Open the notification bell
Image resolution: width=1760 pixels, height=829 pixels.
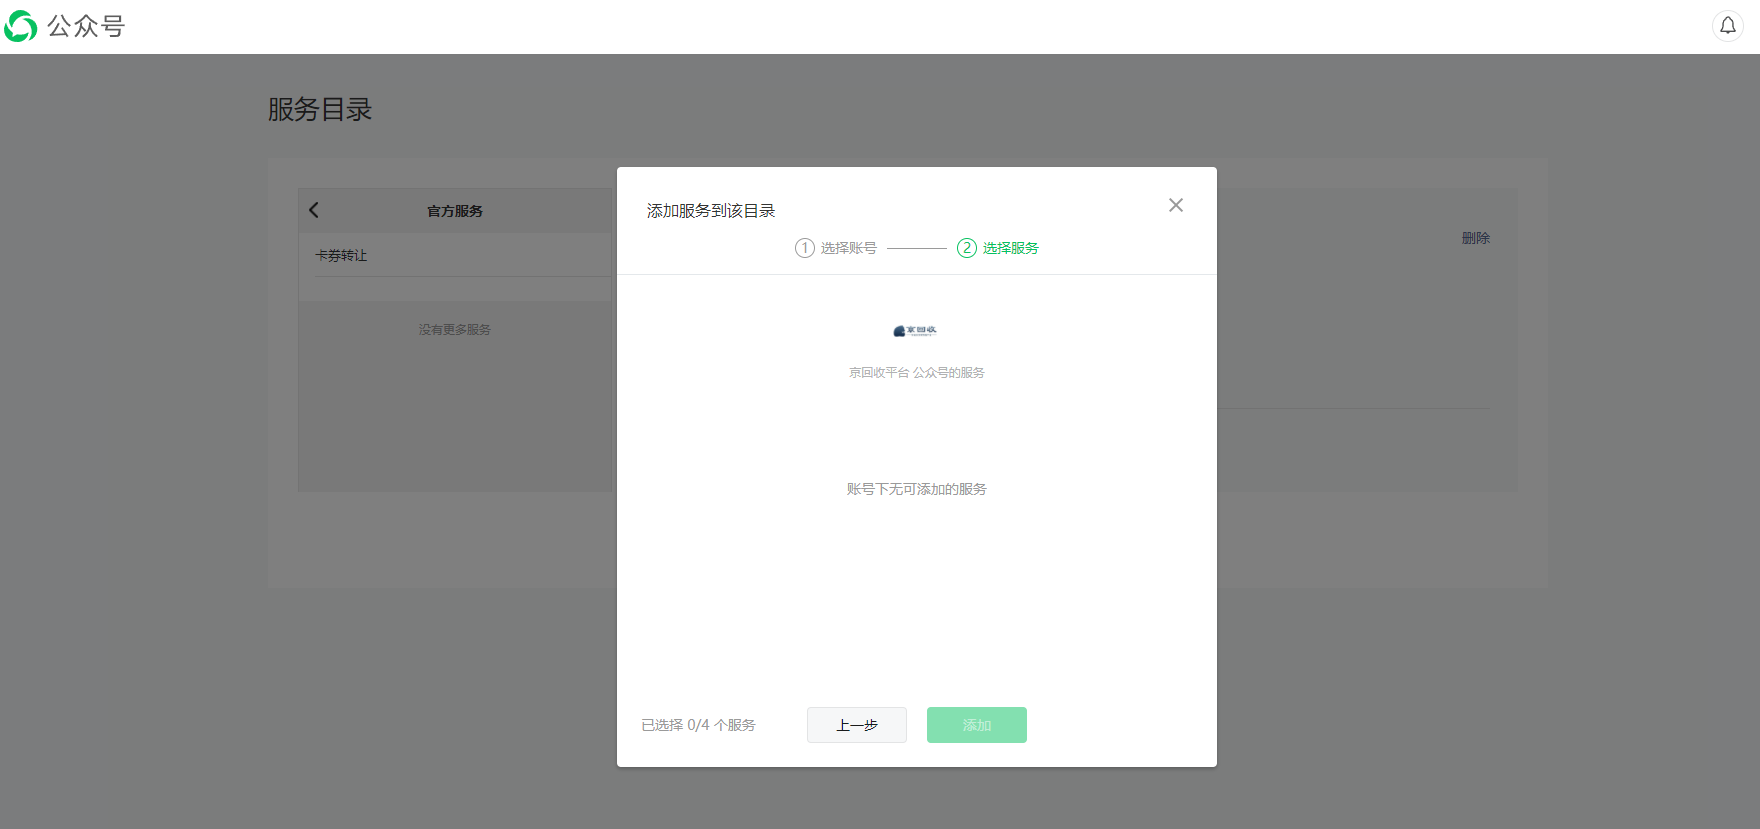coord(1728,26)
